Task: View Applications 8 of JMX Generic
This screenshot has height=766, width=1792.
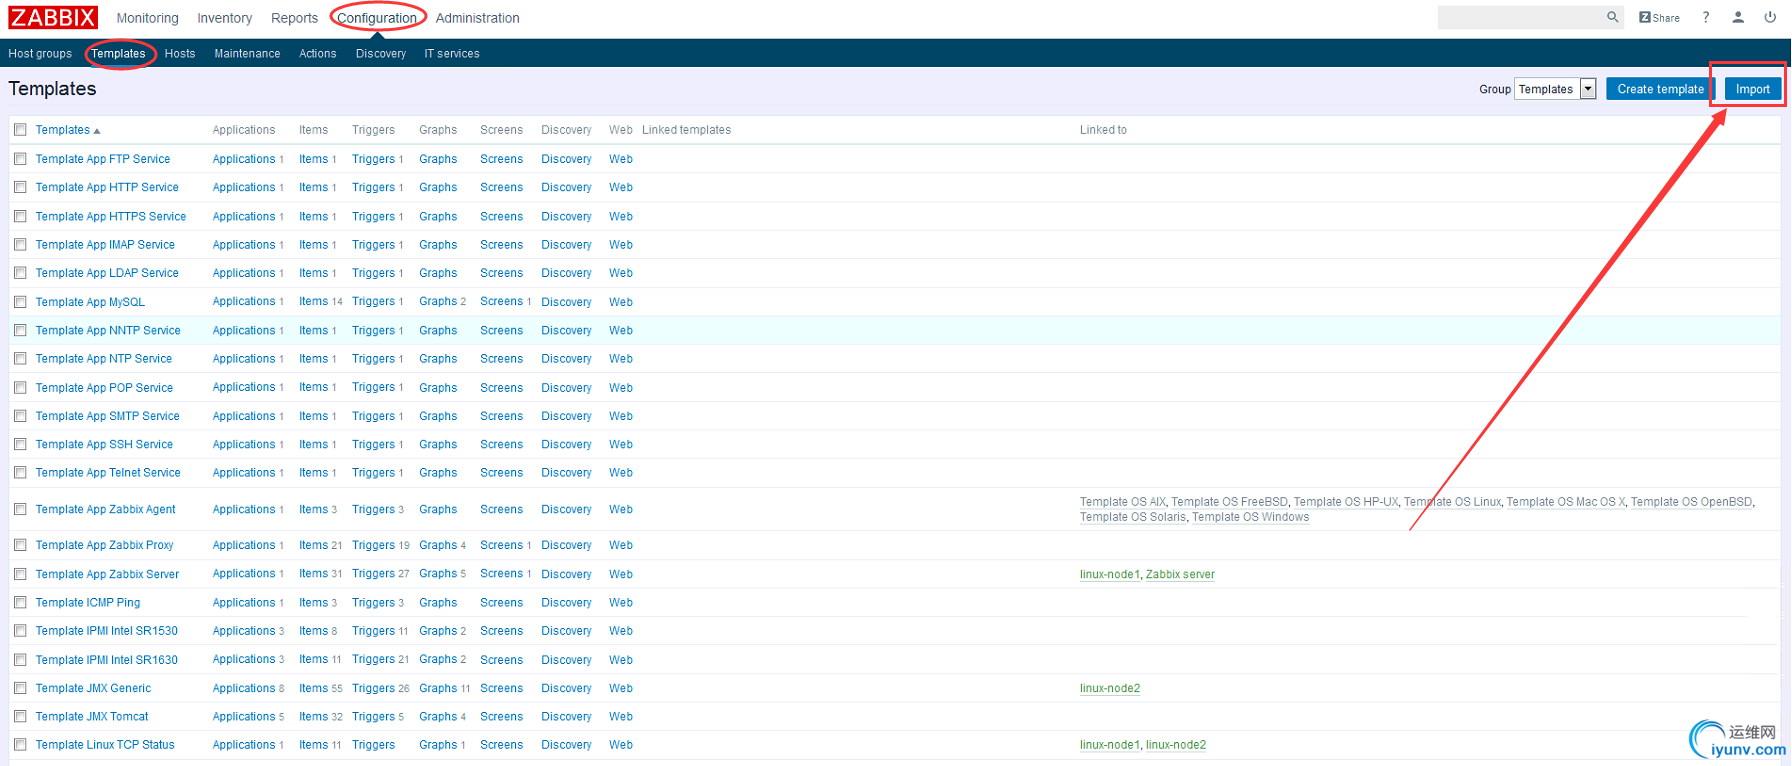Action: (244, 688)
